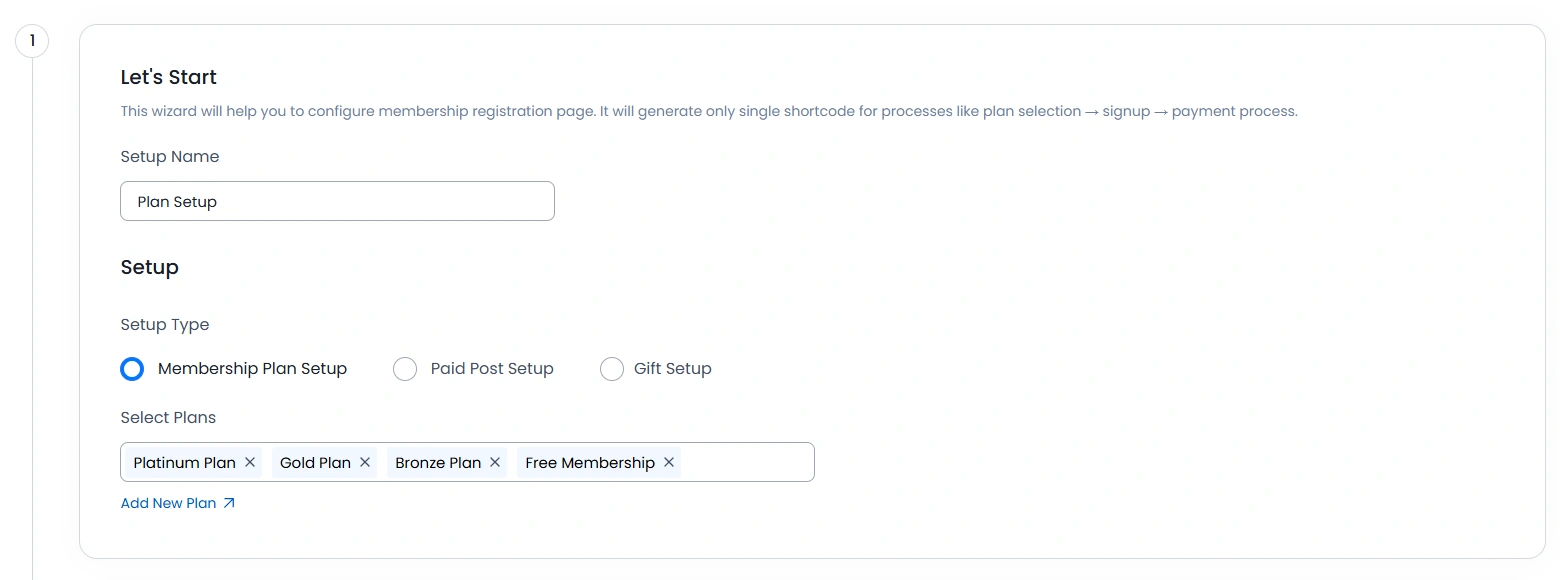Remove the Platinum Plan tag via its X icon
Viewport: 1560px width, 580px height.
(250, 462)
